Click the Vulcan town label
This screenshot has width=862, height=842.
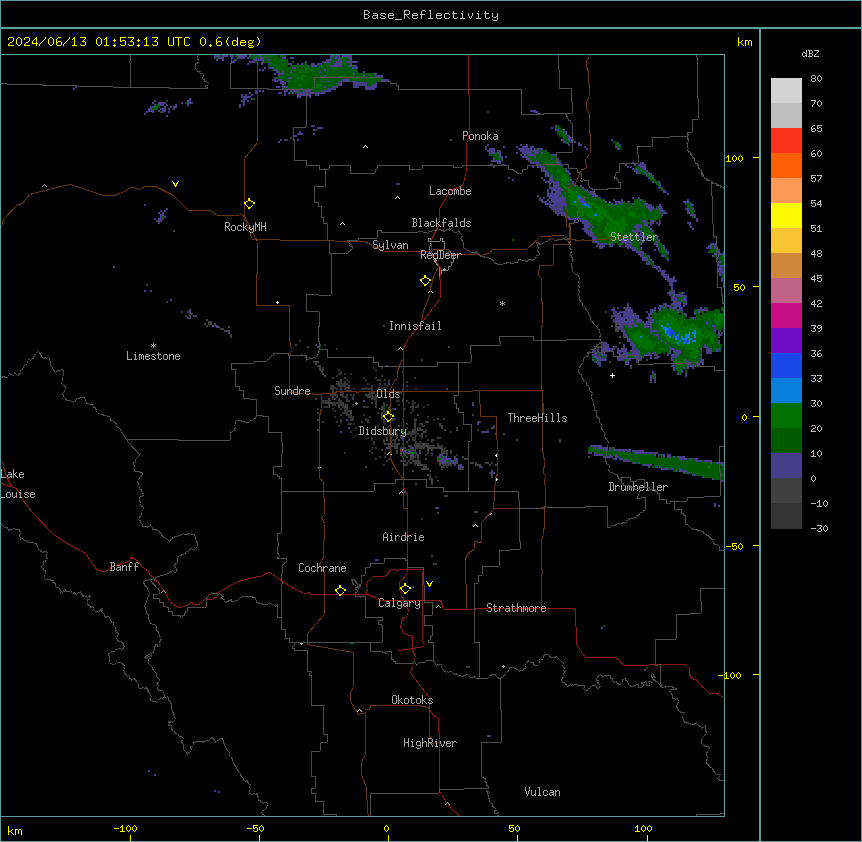543,792
